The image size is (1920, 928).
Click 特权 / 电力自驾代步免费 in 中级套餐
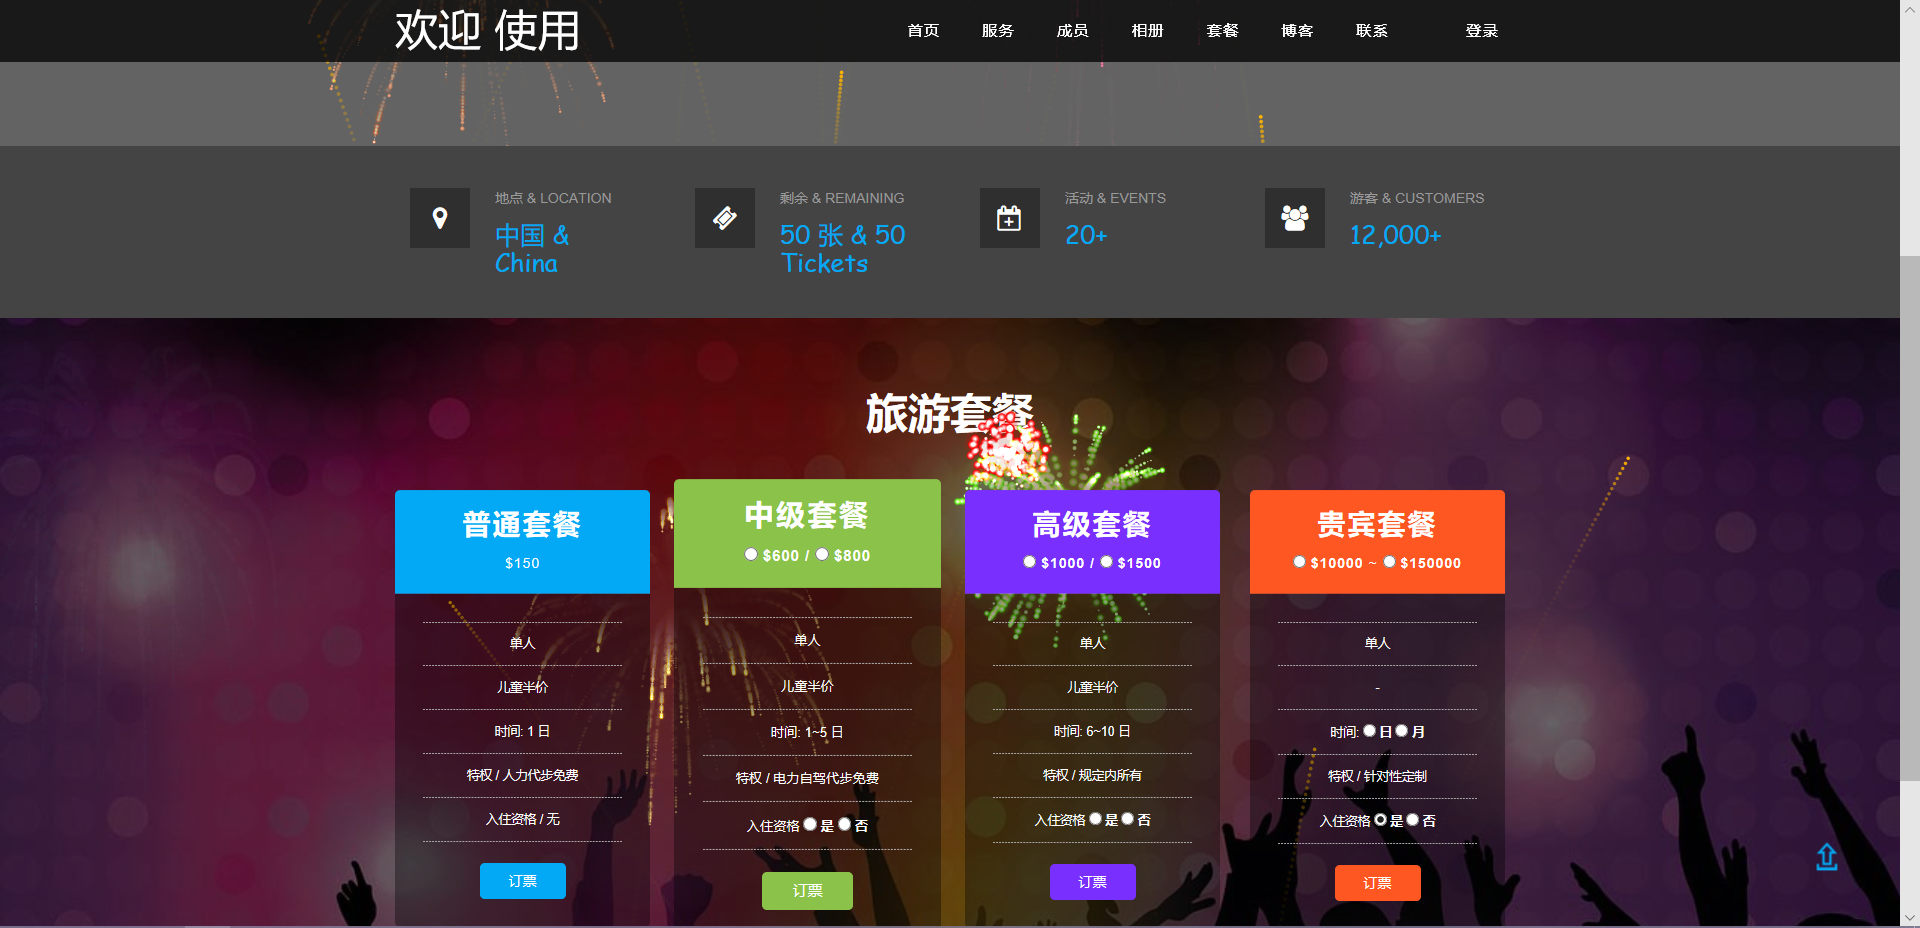(807, 778)
